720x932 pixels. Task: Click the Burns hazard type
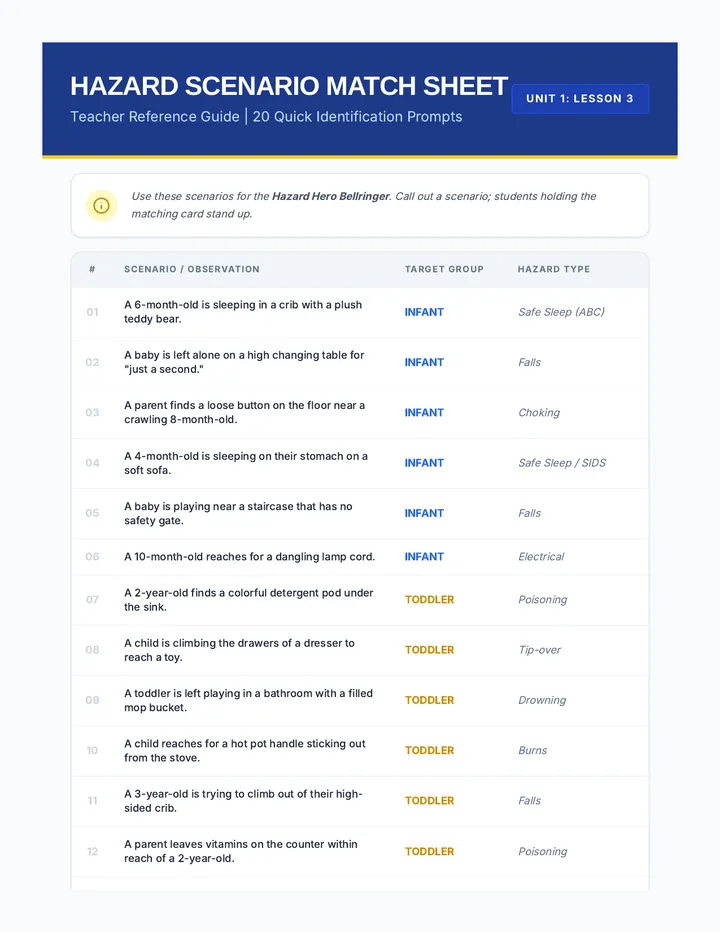(532, 751)
